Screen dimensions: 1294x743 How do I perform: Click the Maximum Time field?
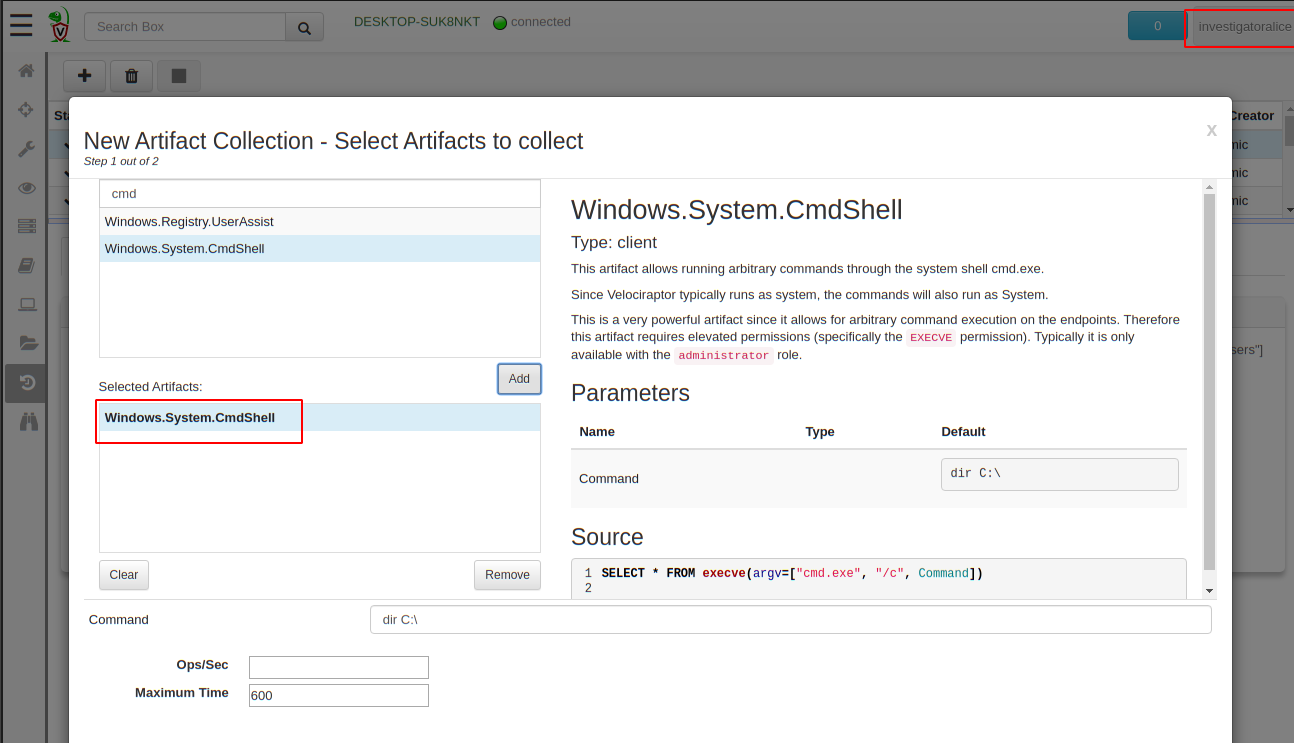click(338, 695)
